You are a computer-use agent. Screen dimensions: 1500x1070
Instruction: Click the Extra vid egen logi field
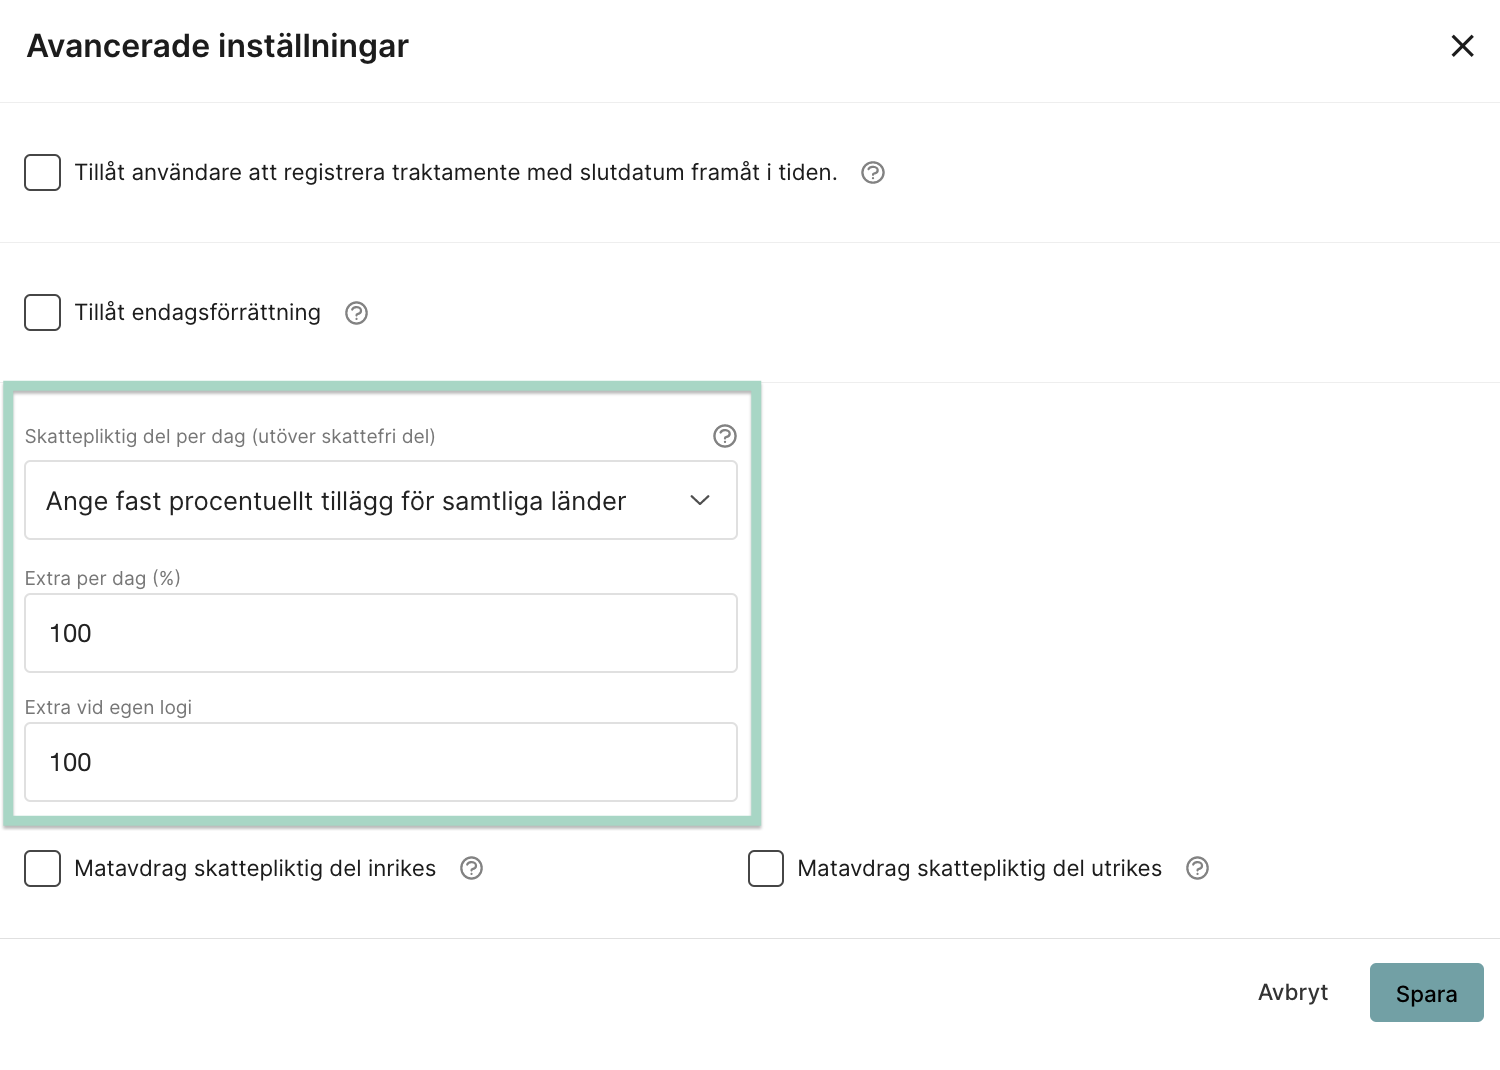(381, 762)
